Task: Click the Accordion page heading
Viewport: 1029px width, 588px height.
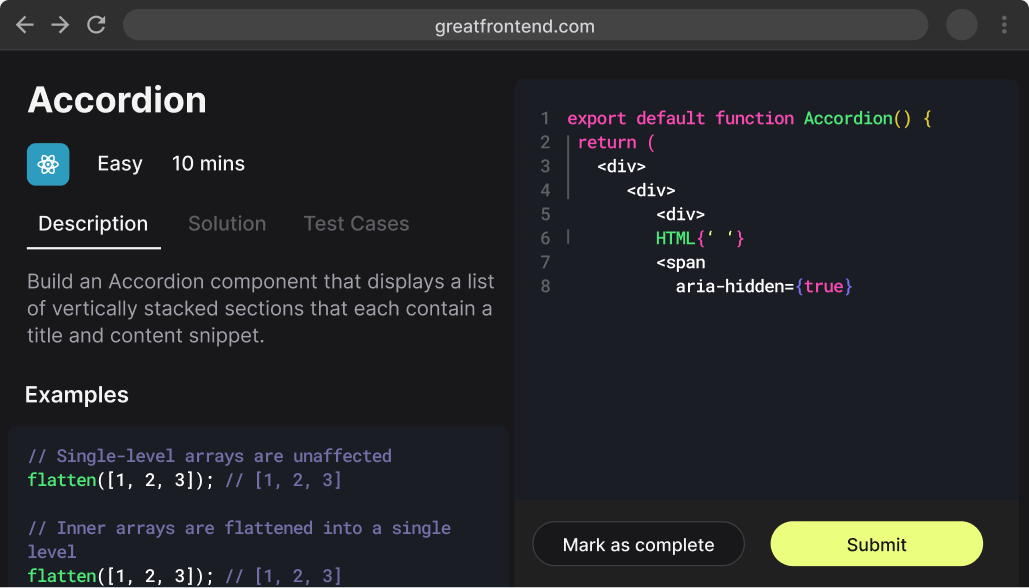Action: [117, 100]
